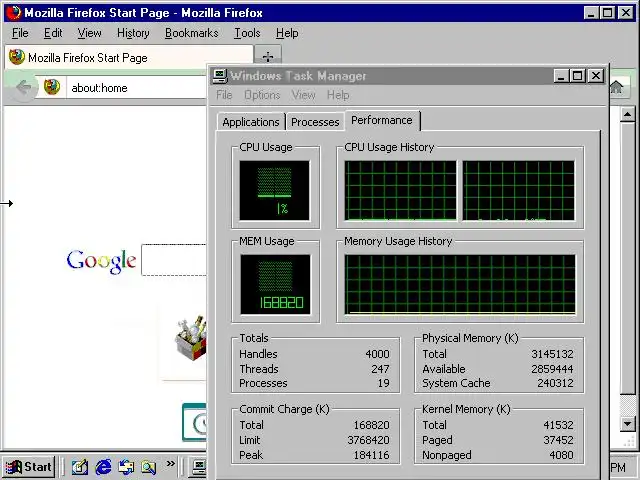Image resolution: width=640 pixels, height=480 pixels.
Task: Click the Firefox logo in the title bar
Action: [13, 13]
